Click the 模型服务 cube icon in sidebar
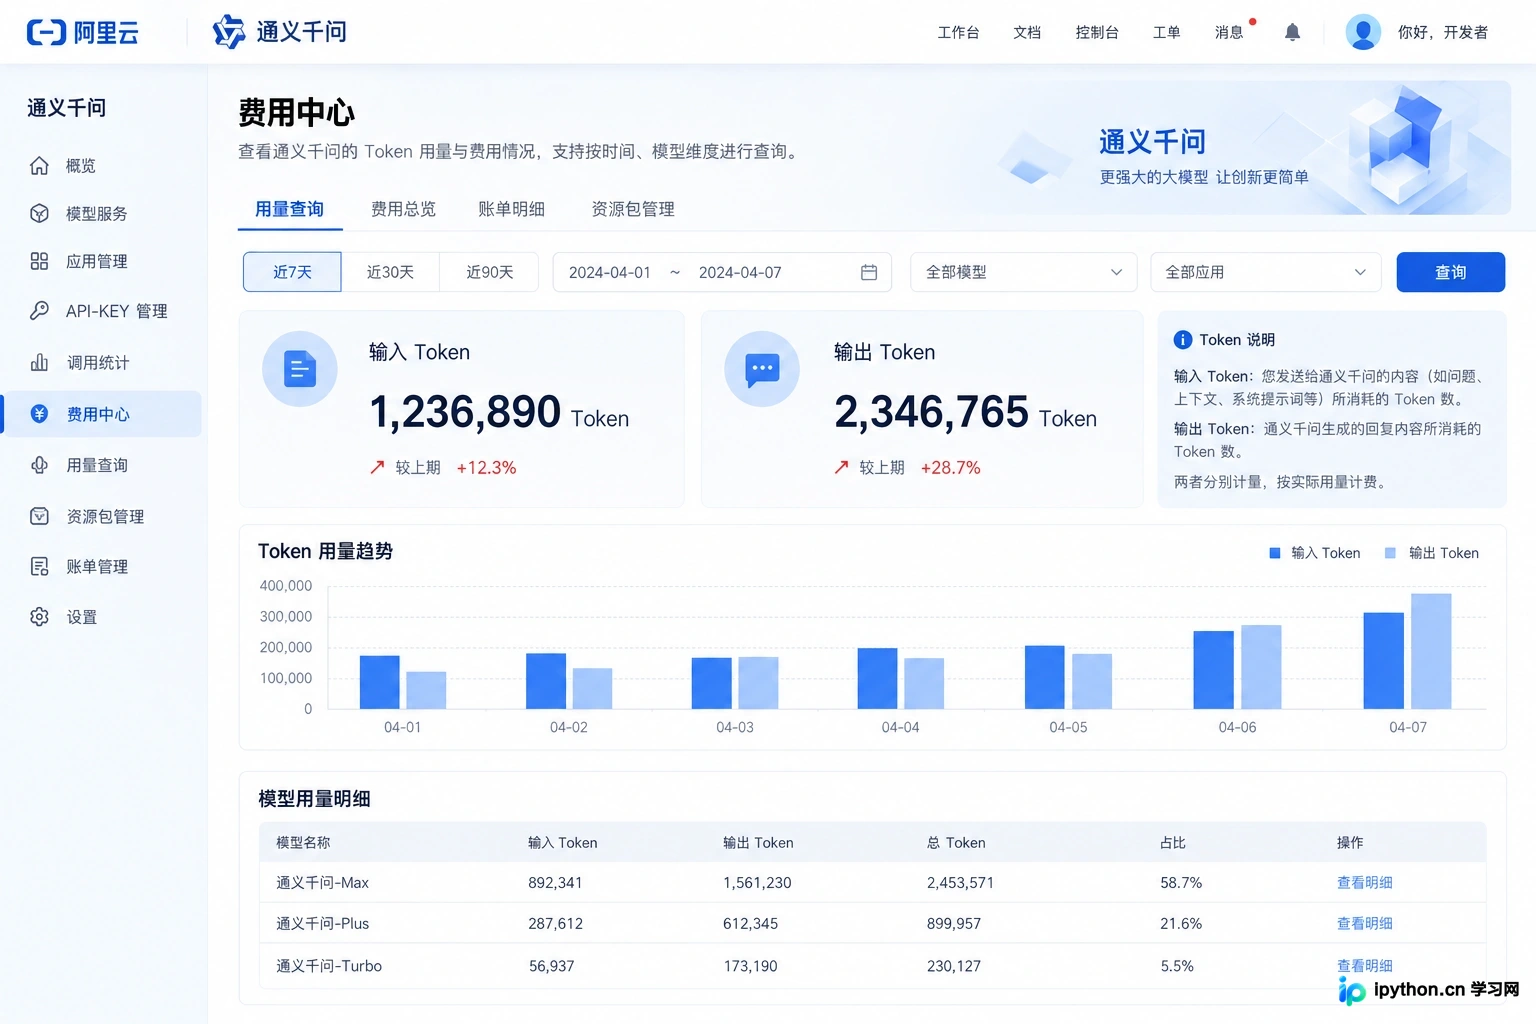 click(x=39, y=213)
